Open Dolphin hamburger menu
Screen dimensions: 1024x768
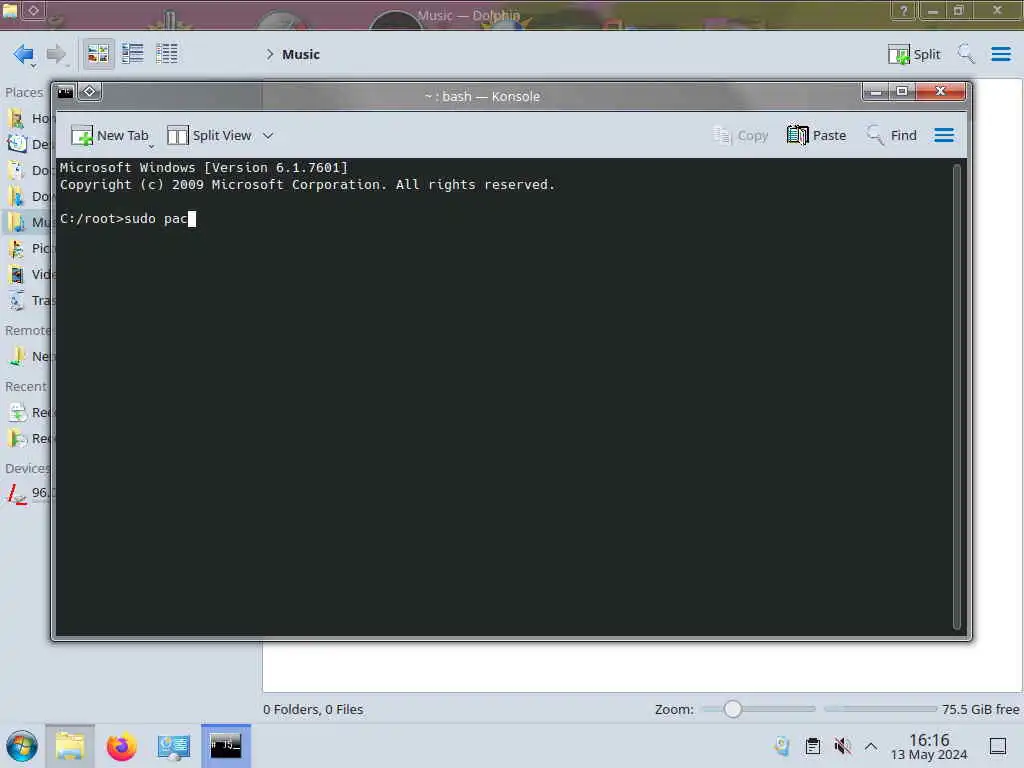[x=1000, y=54]
